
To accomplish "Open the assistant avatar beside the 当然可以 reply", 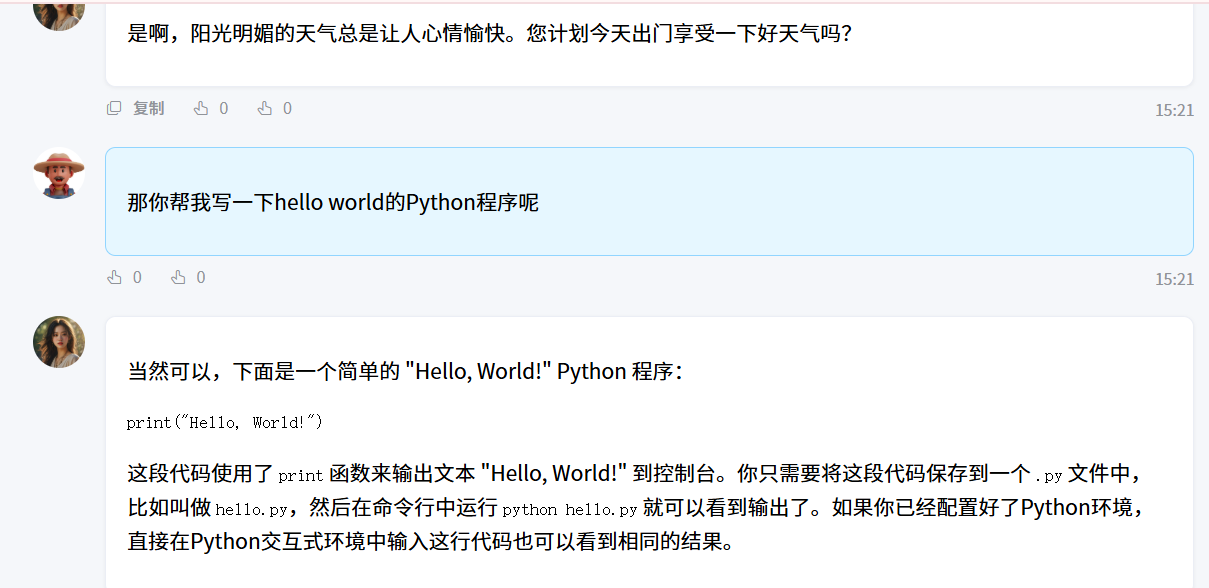I will click(59, 342).
